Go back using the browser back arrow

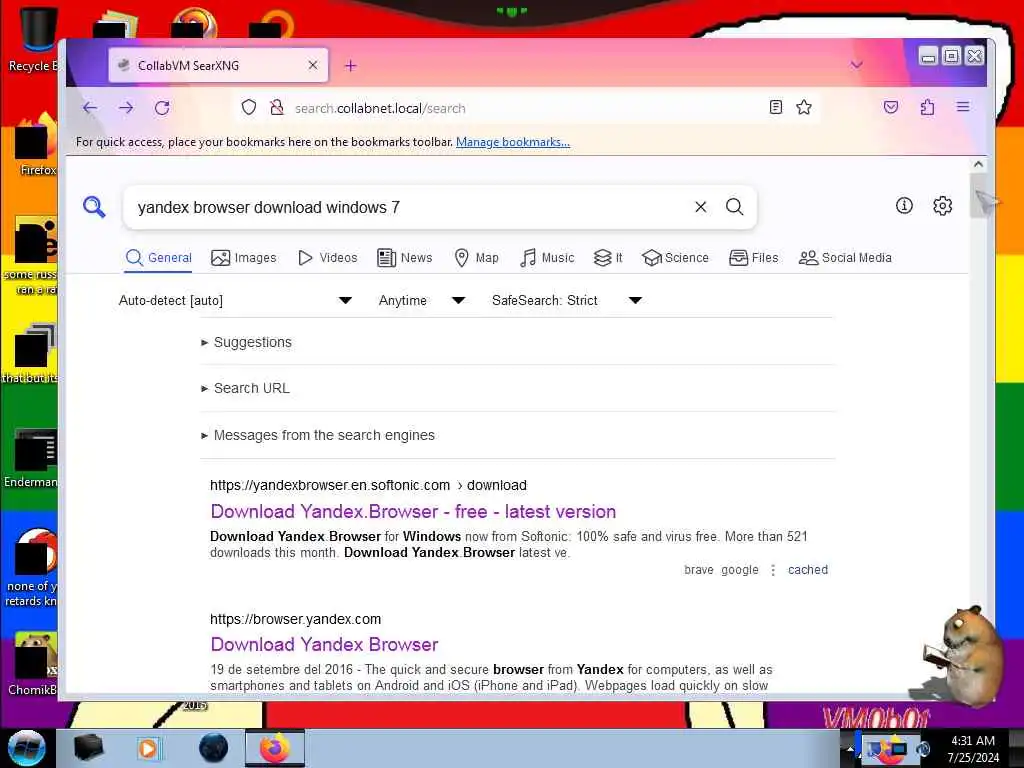(x=90, y=108)
